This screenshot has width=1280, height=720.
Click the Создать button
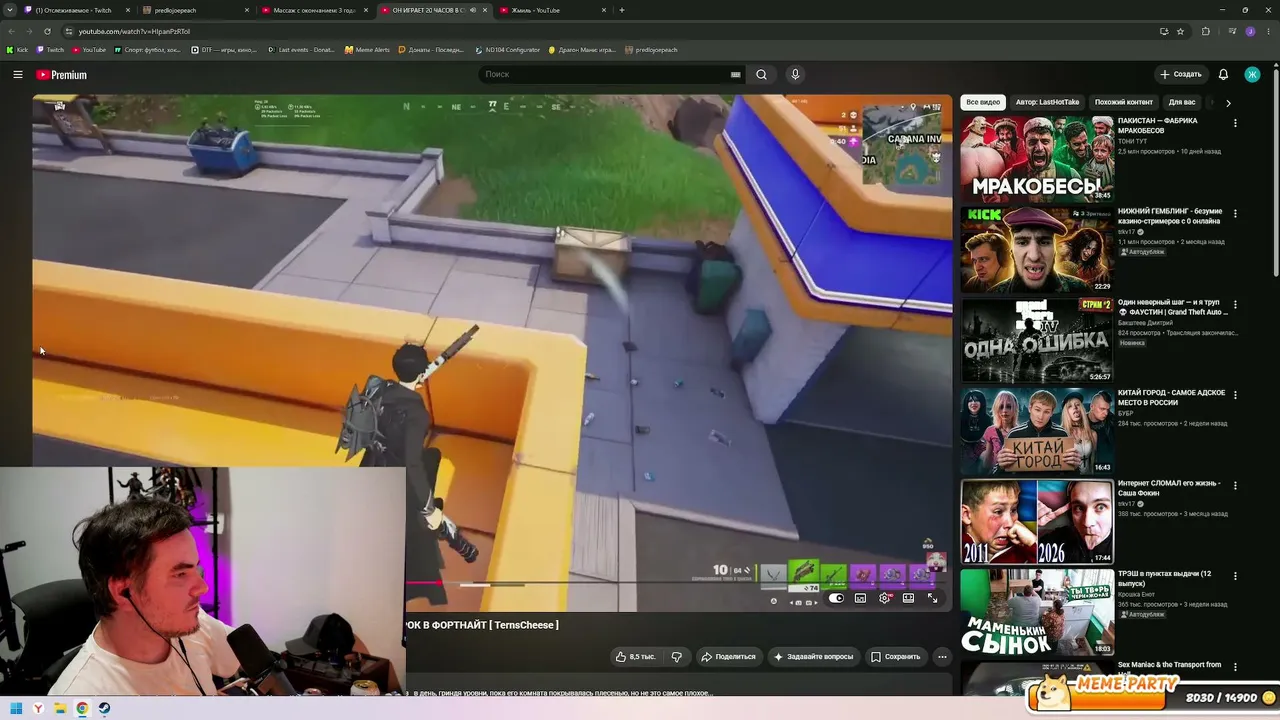[x=1180, y=75]
